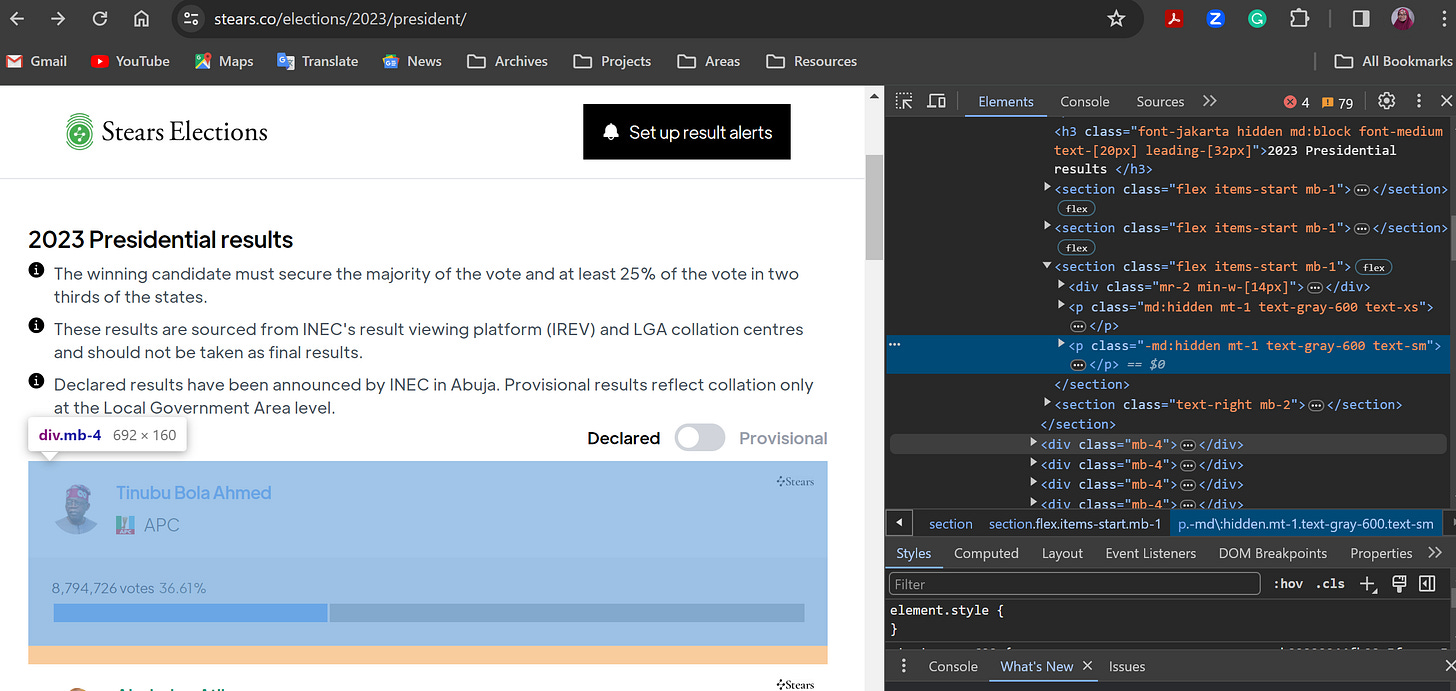Open the Tinubu Bola Ahmed candidate link
Screen dimensions: 1456x691
coord(193,492)
